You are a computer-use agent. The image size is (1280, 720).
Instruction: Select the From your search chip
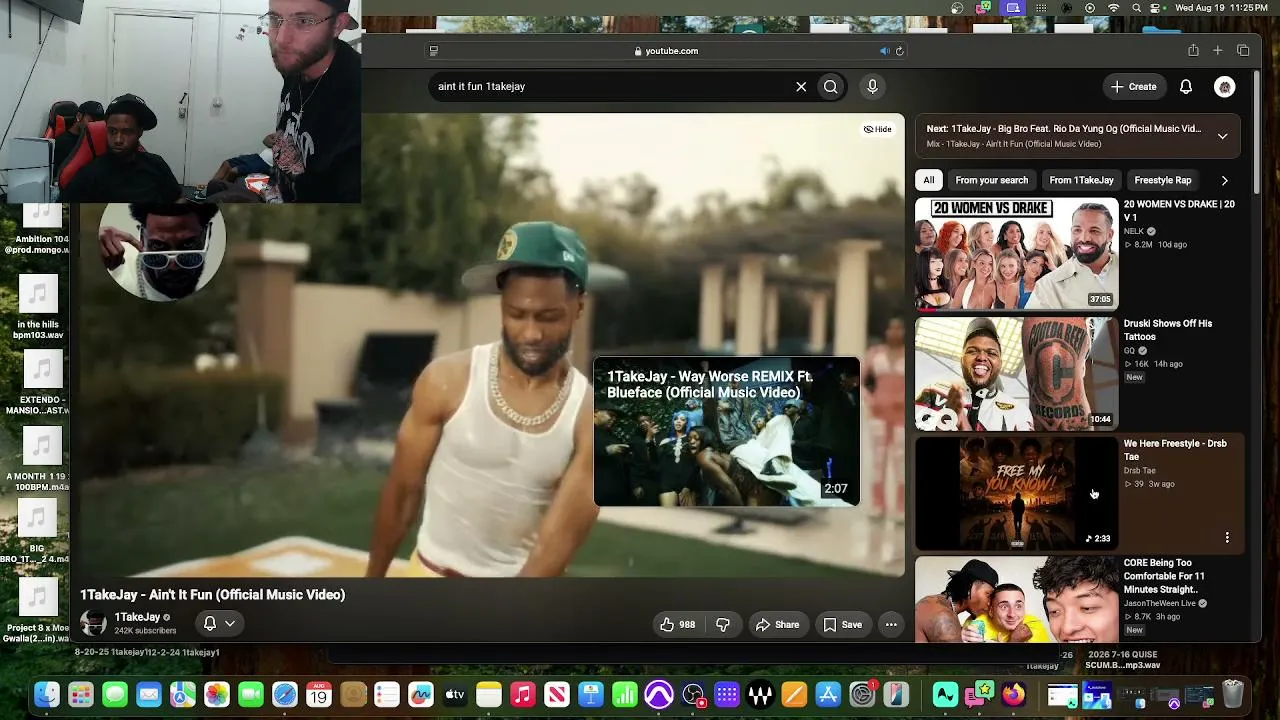pos(991,180)
